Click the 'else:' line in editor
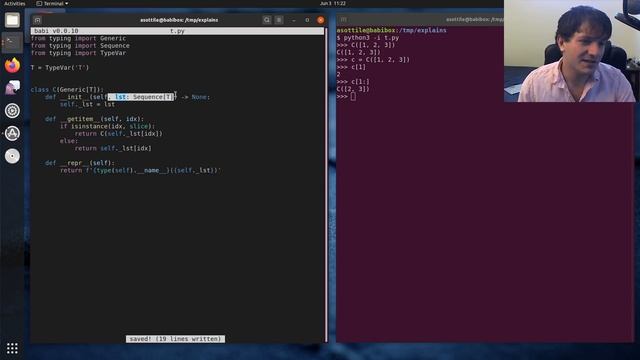The height and width of the screenshot is (360, 640). tap(69, 141)
